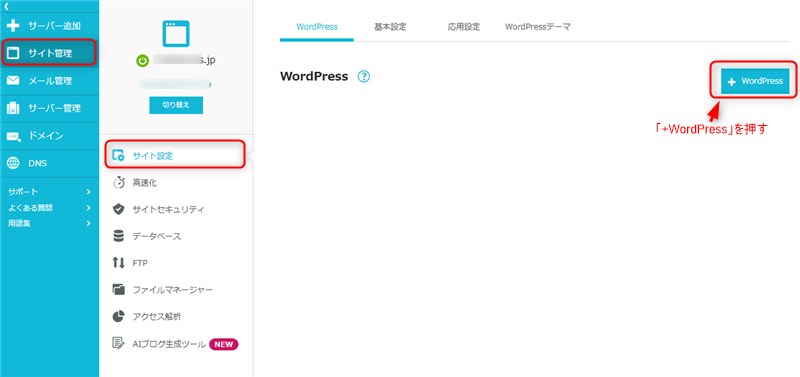Click the FTP up-down arrows icon
The width and height of the screenshot is (800, 377).
point(118,263)
